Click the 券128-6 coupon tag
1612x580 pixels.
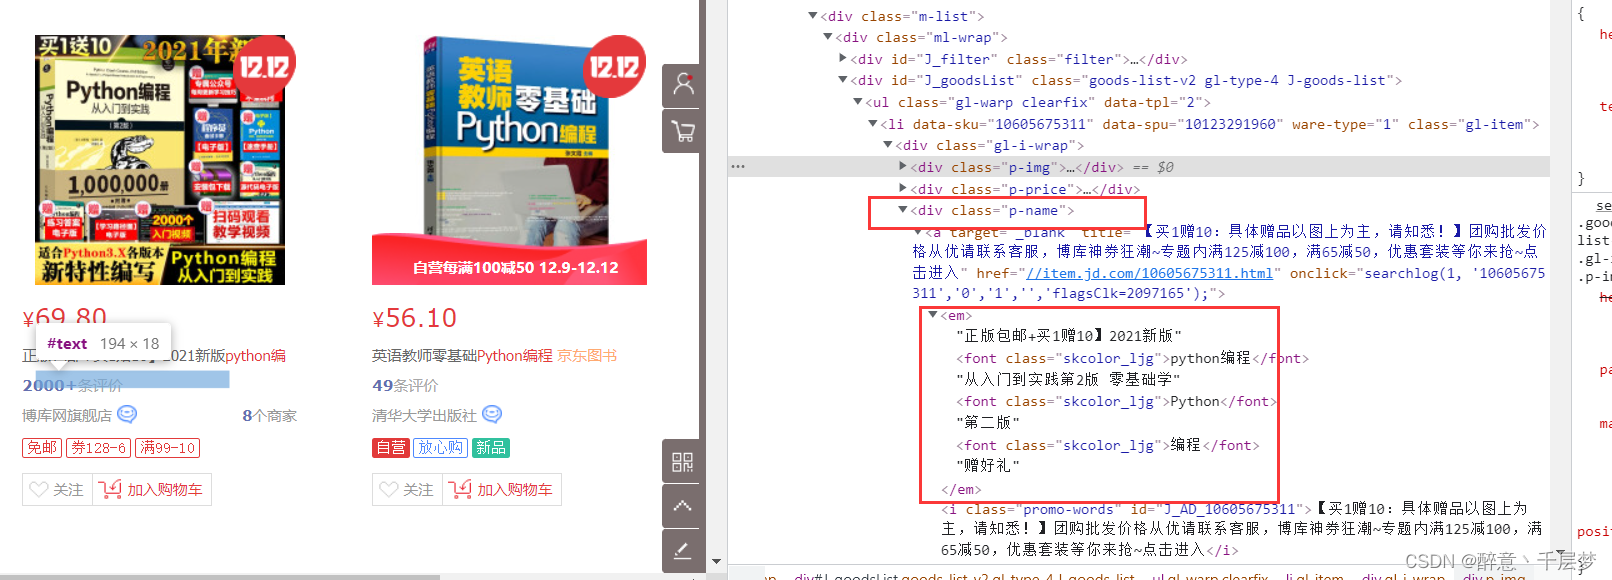tap(98, 448)
